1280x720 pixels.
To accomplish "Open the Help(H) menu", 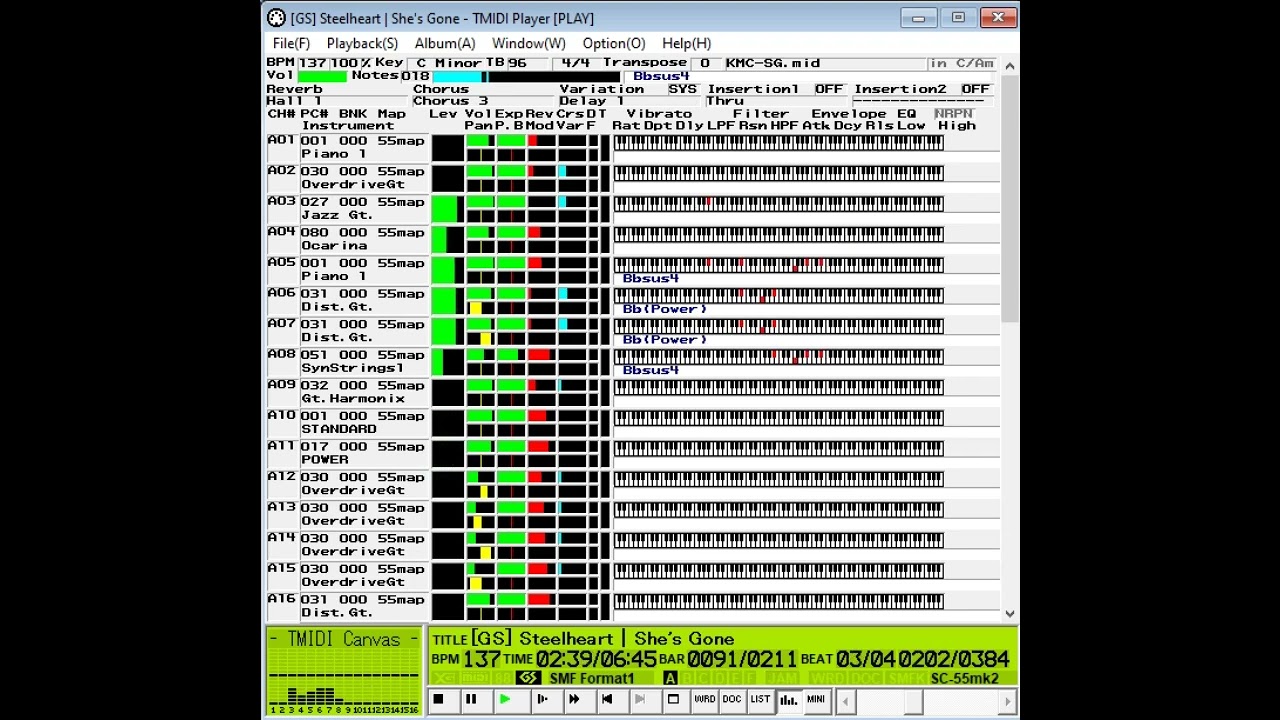I will [686, 44].
